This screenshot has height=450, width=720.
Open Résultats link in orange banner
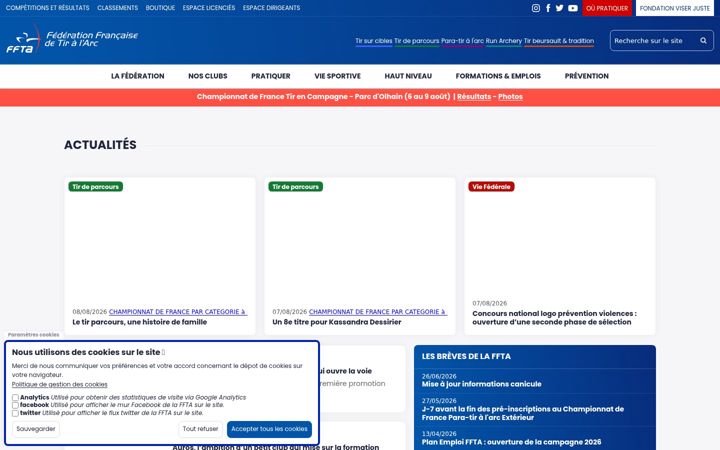tap(474, 96)
